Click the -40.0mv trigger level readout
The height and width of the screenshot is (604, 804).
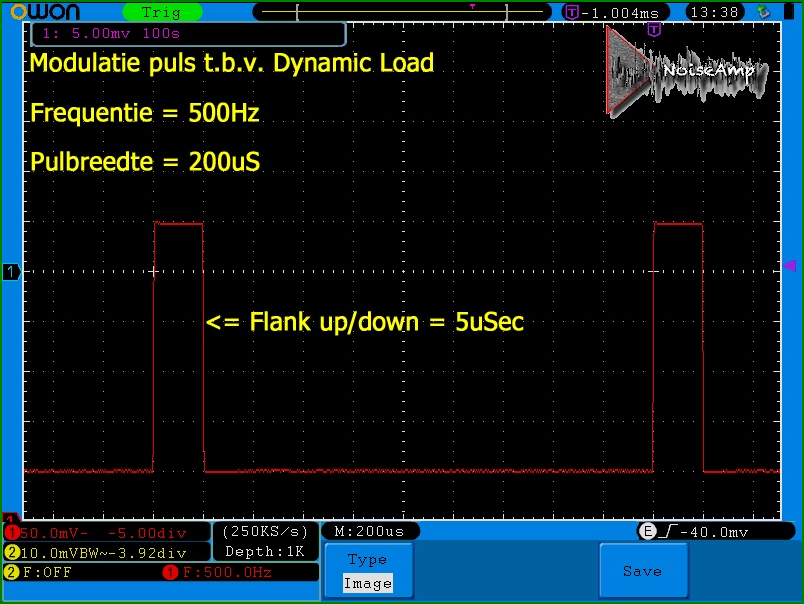pyautogui.click(x=714, y=532)
